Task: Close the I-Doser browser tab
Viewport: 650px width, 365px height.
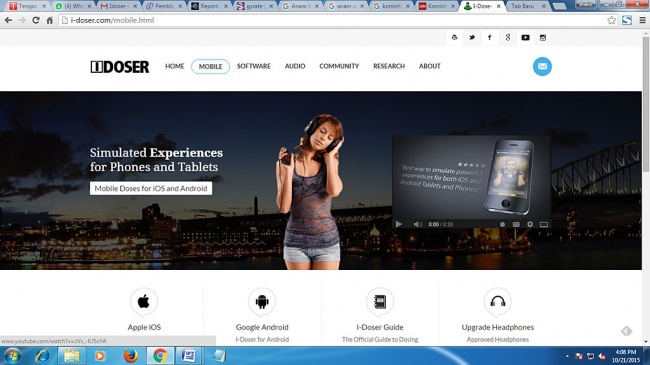Action: coord(499,6)
